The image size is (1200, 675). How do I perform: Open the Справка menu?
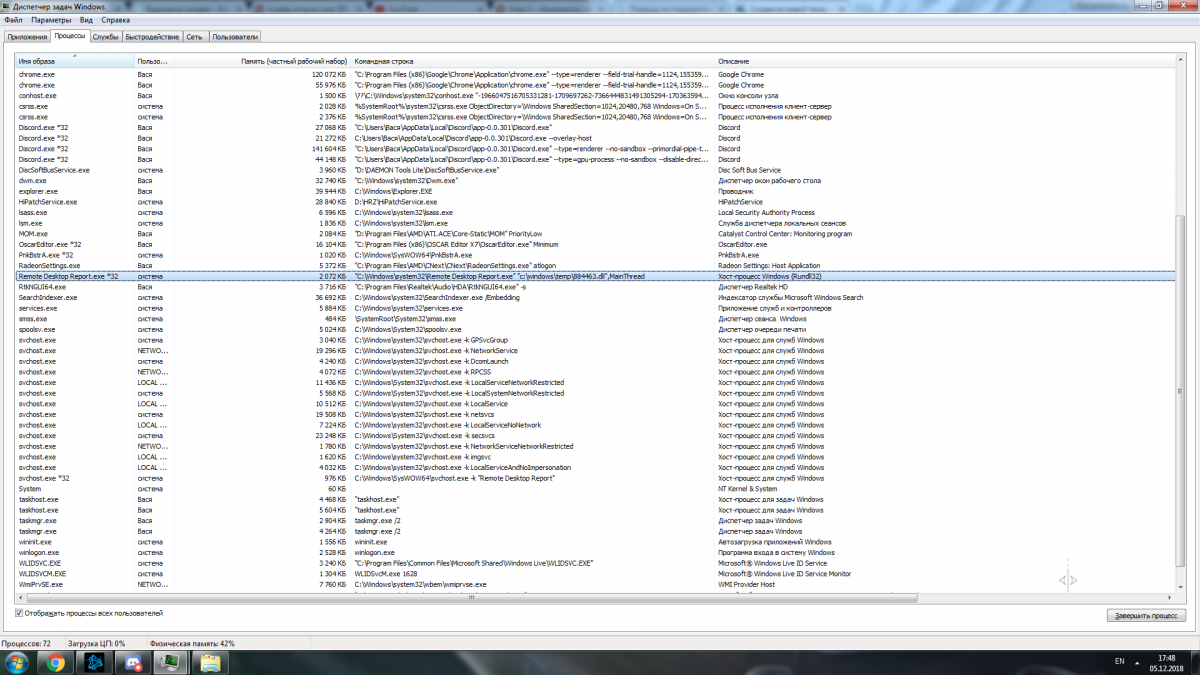tap(115, 19)
